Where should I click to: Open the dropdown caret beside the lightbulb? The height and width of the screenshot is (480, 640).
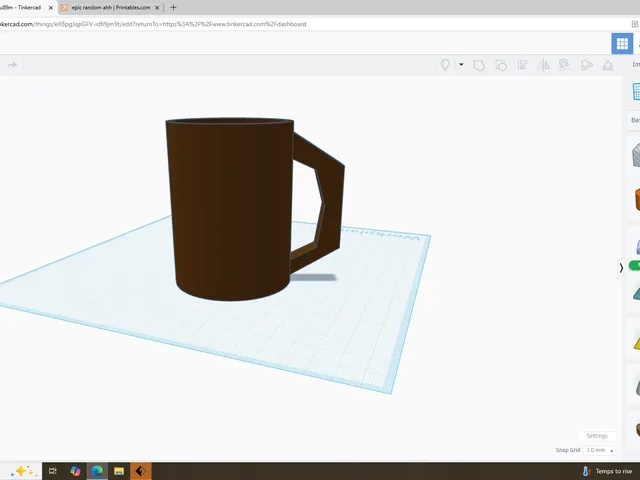tap(461, 64)
